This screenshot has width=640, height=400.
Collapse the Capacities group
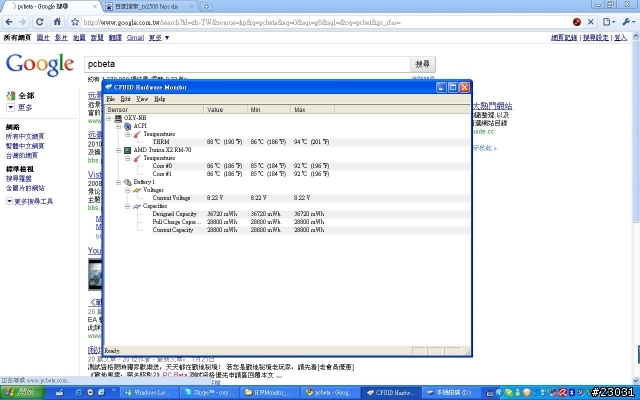[128, 207]
